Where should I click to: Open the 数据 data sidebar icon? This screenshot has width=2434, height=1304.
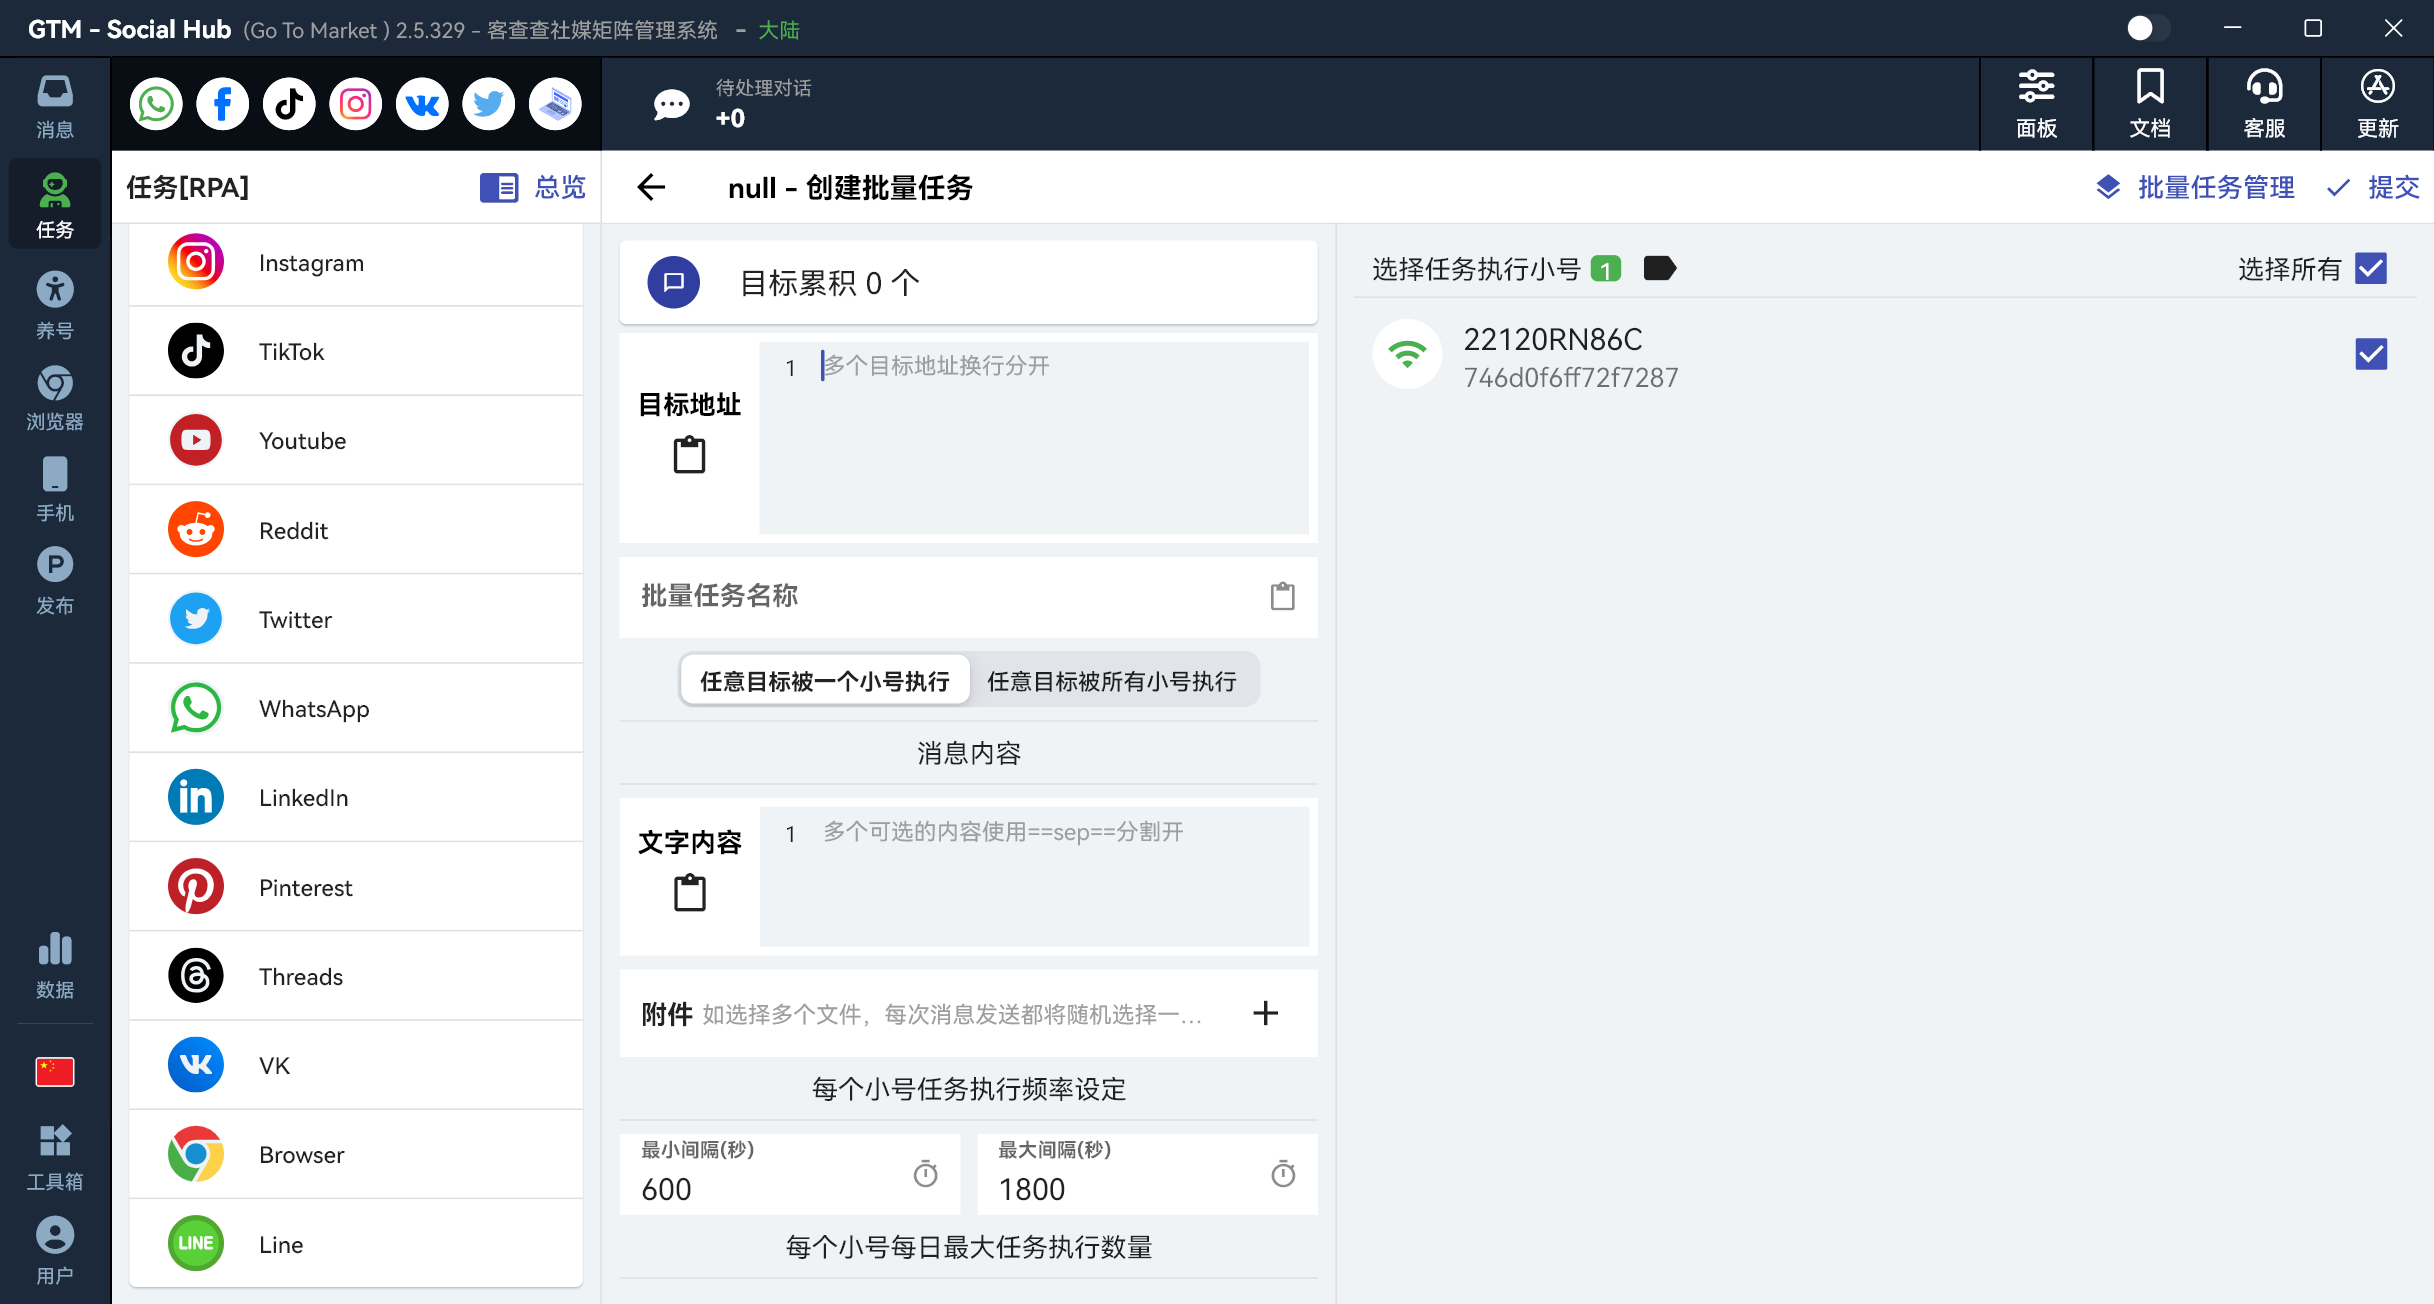coord(55,965)
